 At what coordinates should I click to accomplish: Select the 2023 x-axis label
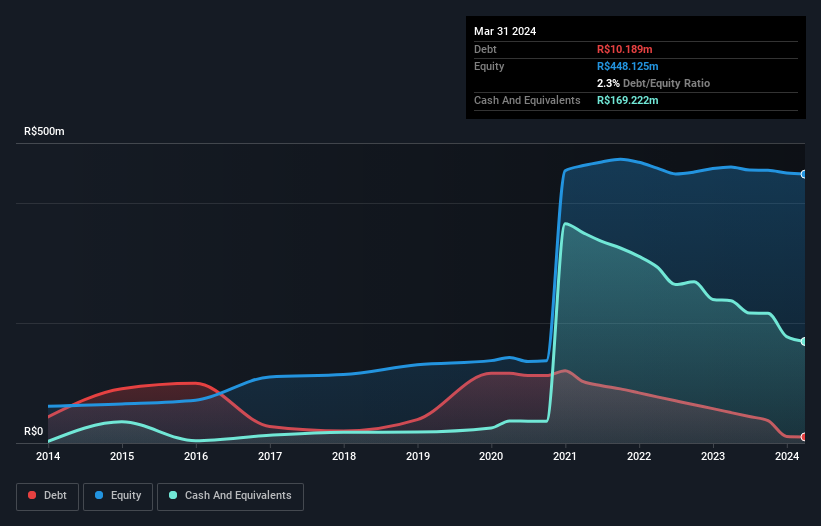coord(713,456)
